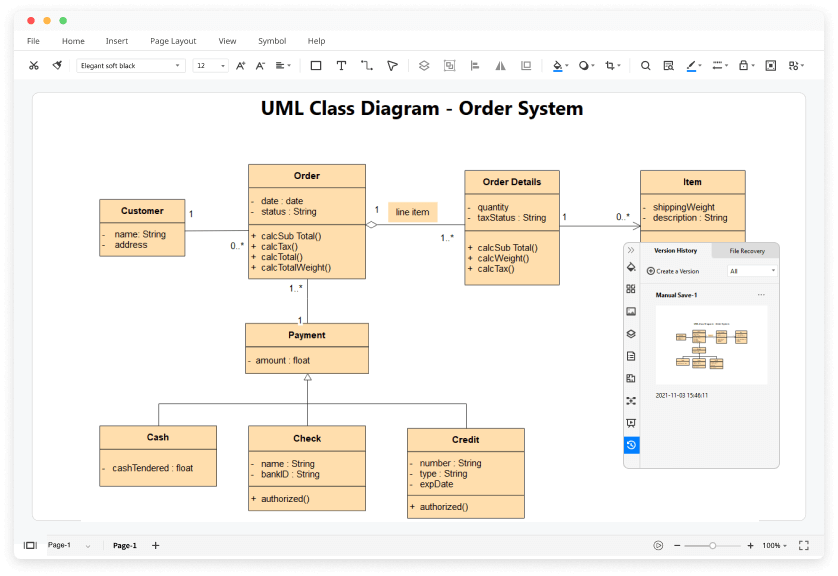Open the Page properties sidebar icon
This screenshot has height=576, width=838.
[631, 356]
